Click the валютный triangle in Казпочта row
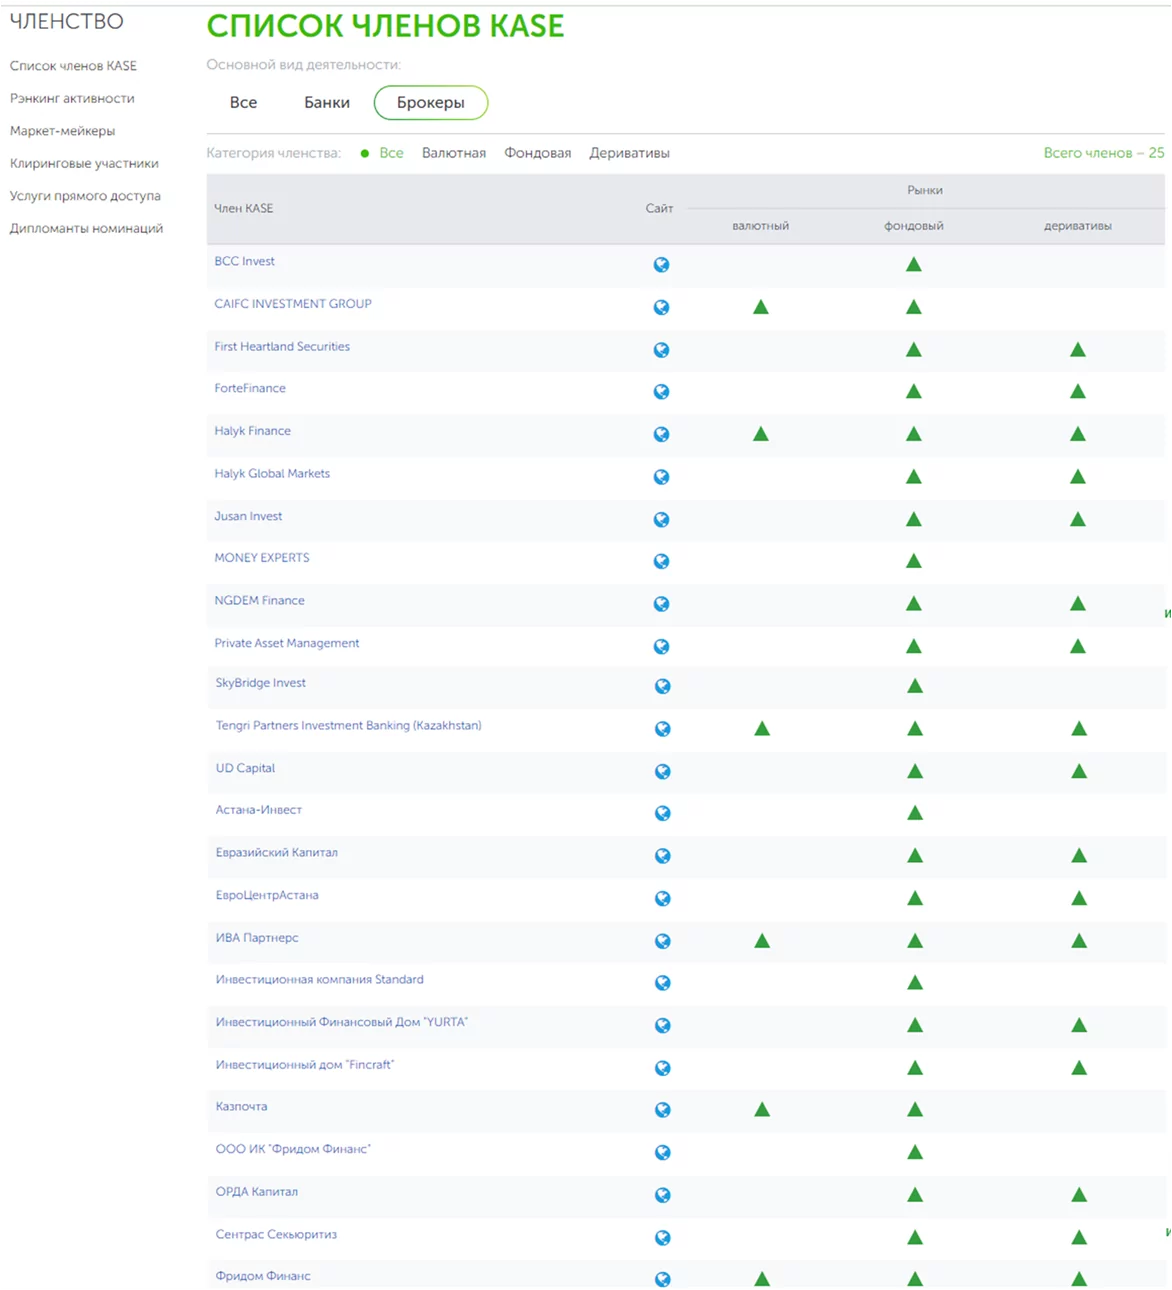The width and height of the screenshot is (1172, 1290). point(762,1110)
